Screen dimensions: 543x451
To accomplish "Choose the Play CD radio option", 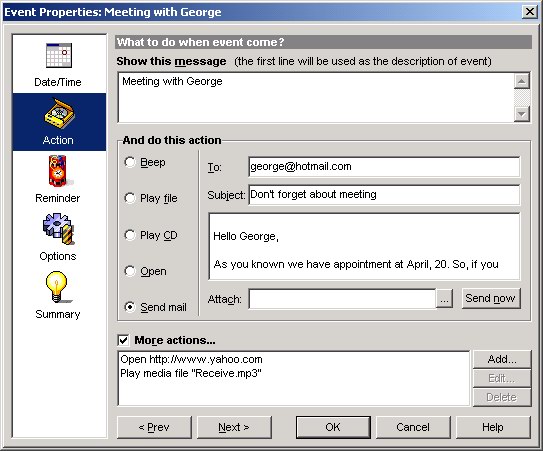I will [130, 235].
